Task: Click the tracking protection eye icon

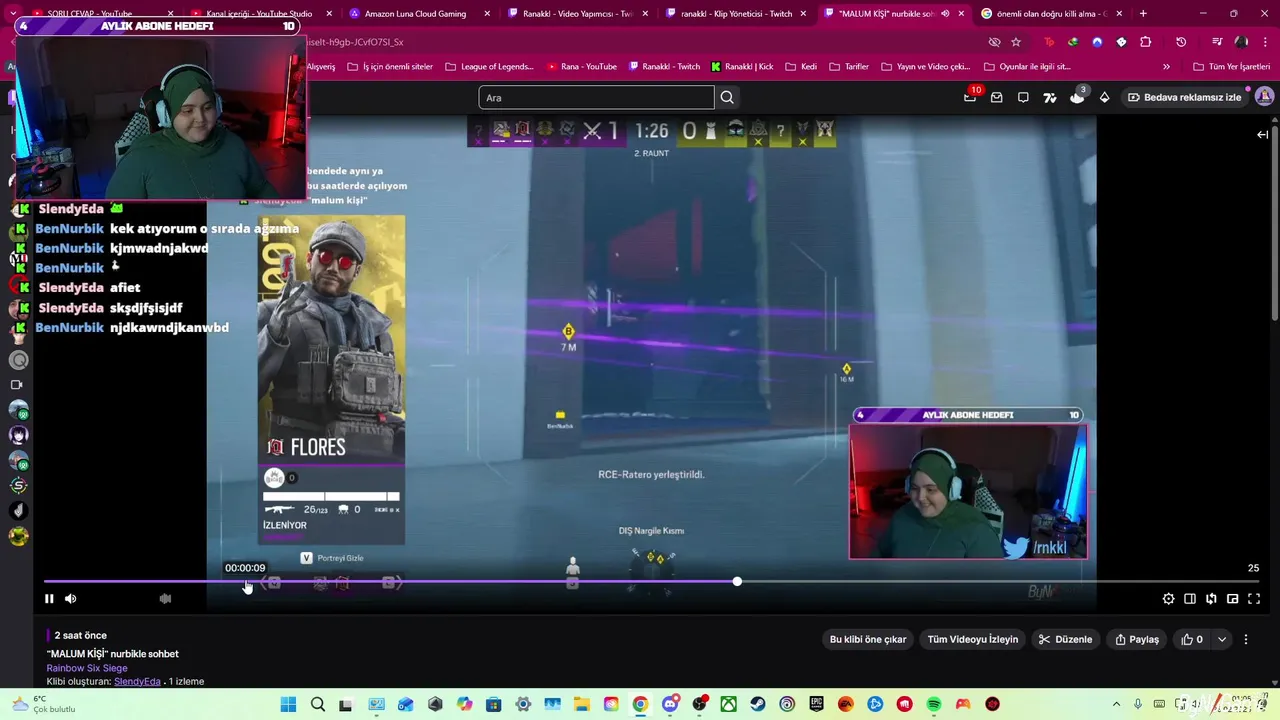Action: pyautogui.click(x=994, y=42)
